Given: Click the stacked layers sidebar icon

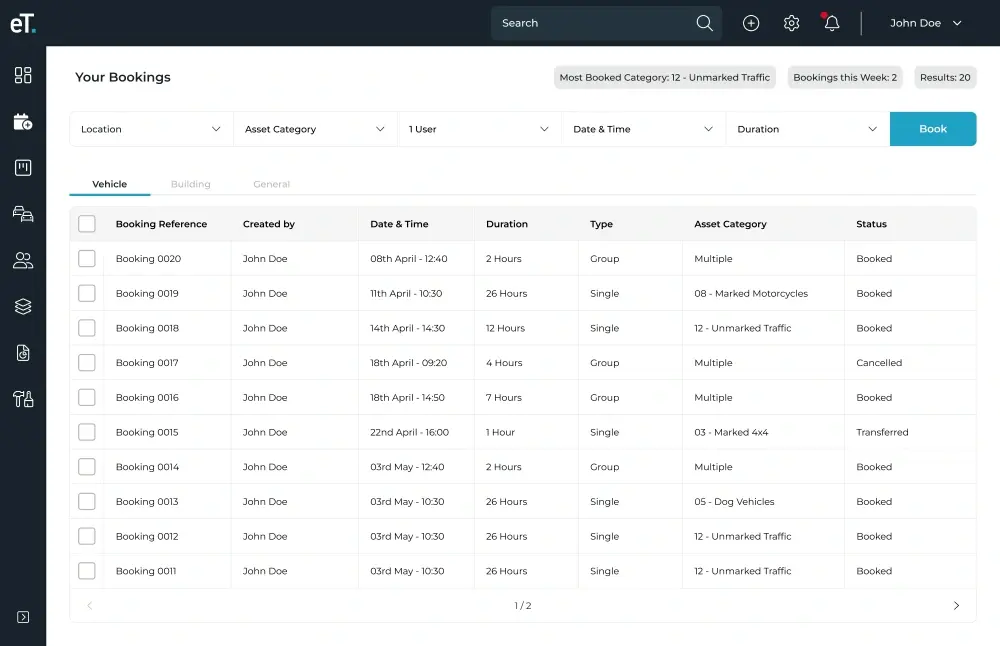Looking at the screenshot, I should point(23,307).
